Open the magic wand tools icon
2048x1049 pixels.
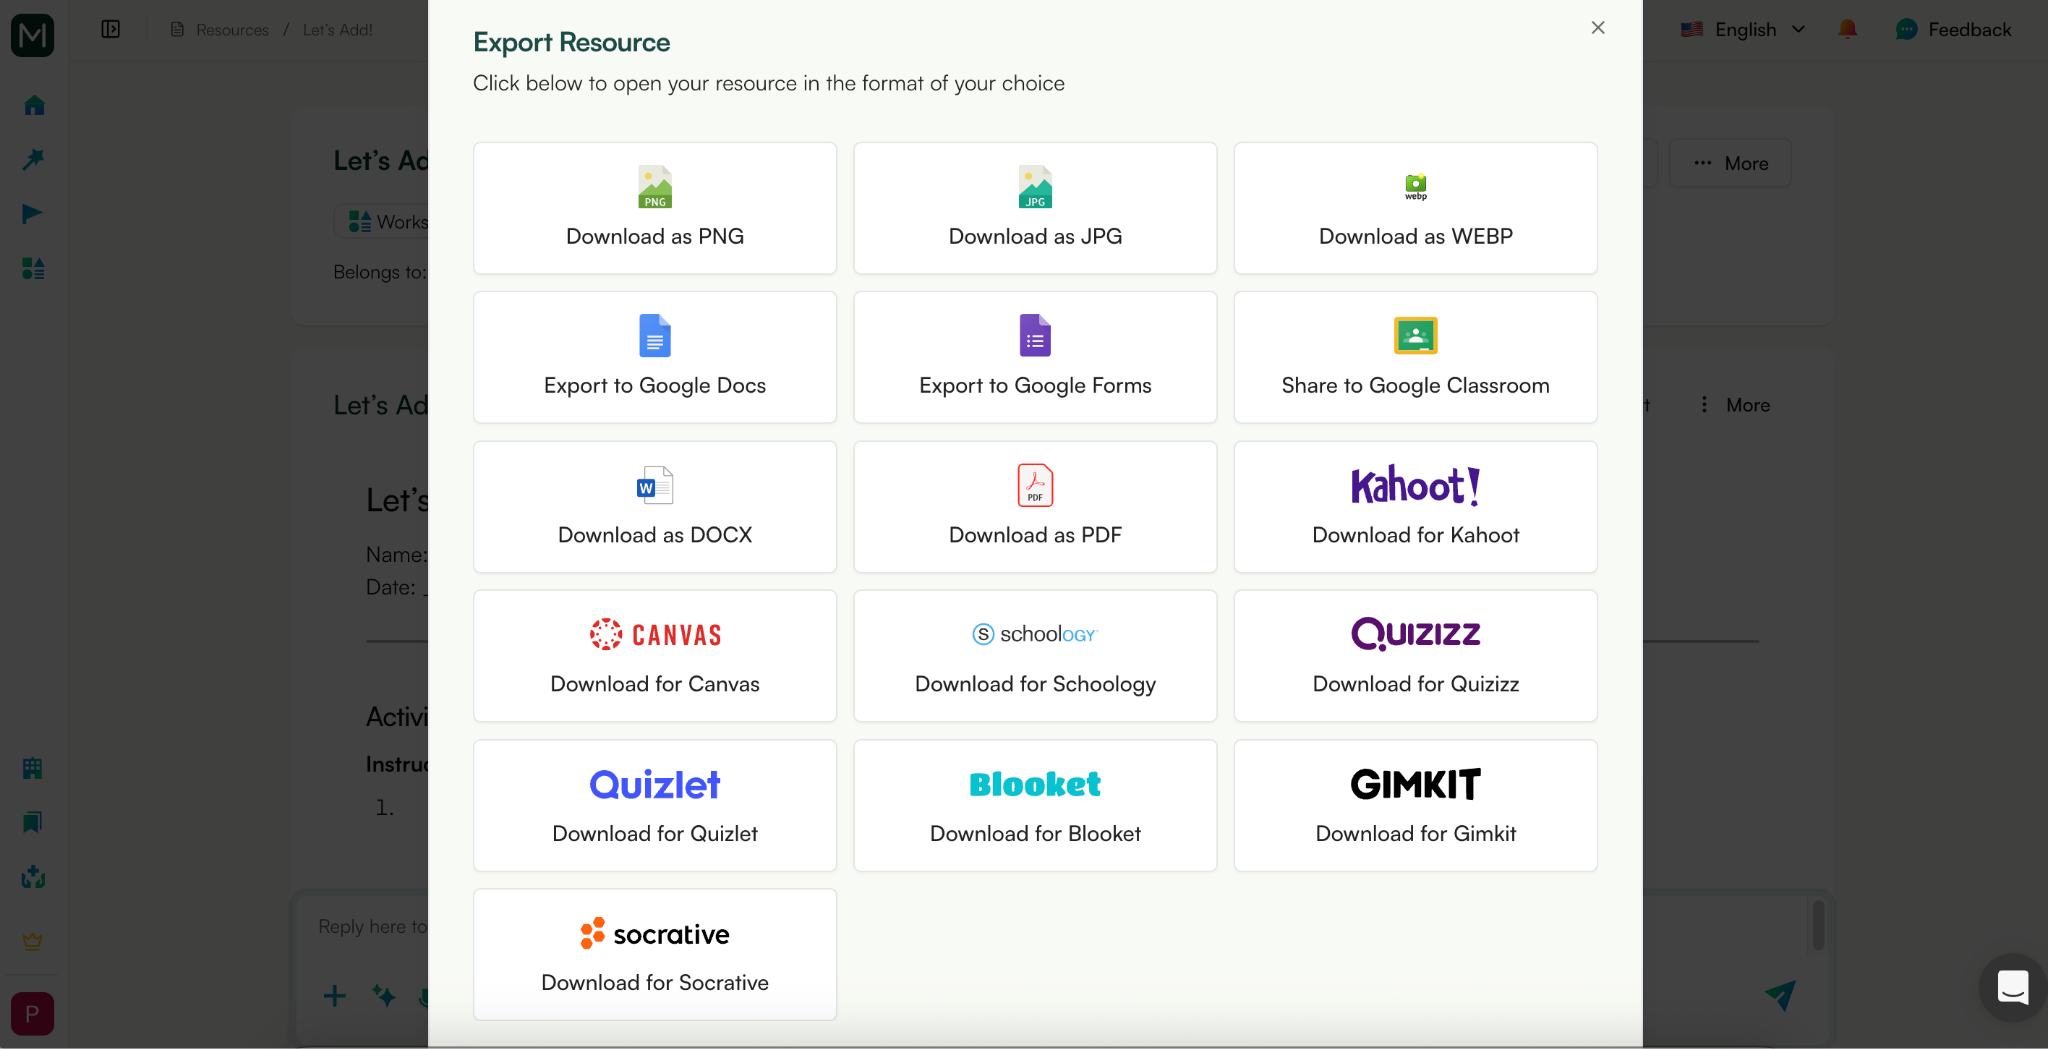click(x=34, y=159)
